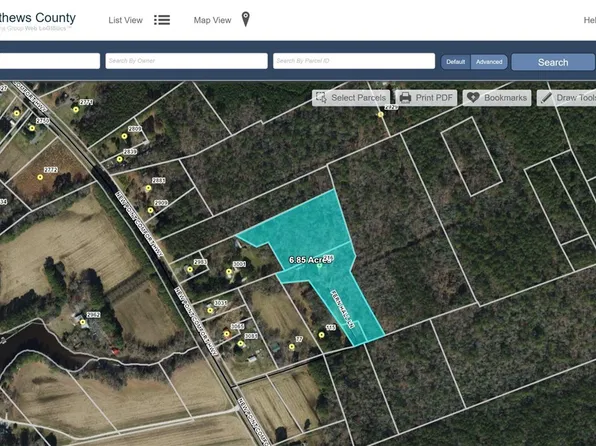Click the address label 2962
The height and width of the screenshot is (446, 596).
click(94, 315)
